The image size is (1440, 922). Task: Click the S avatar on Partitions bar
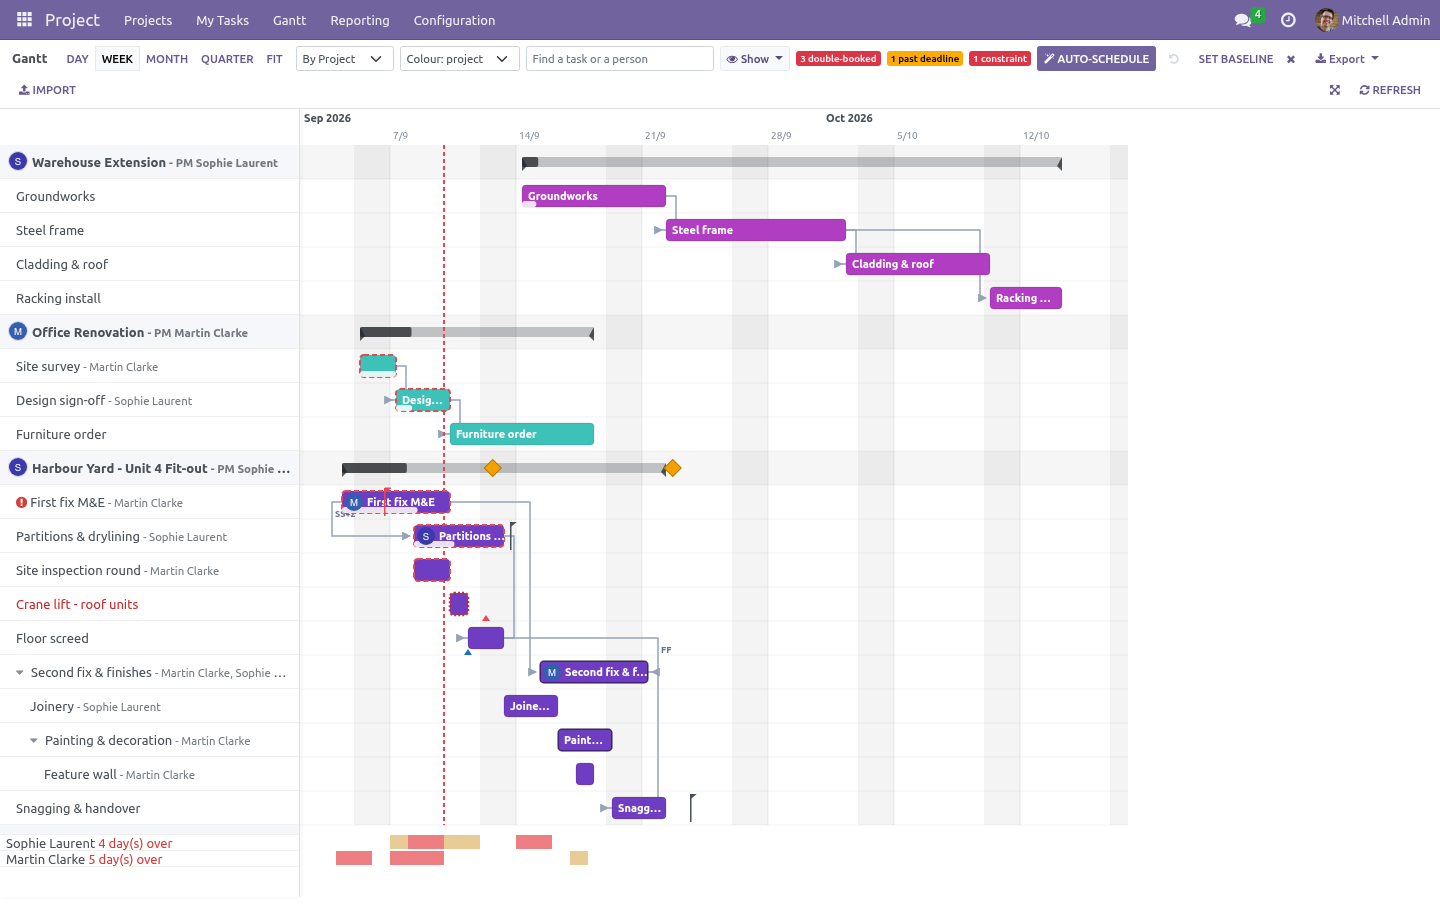pyautogui.click(x=426, y=536)
